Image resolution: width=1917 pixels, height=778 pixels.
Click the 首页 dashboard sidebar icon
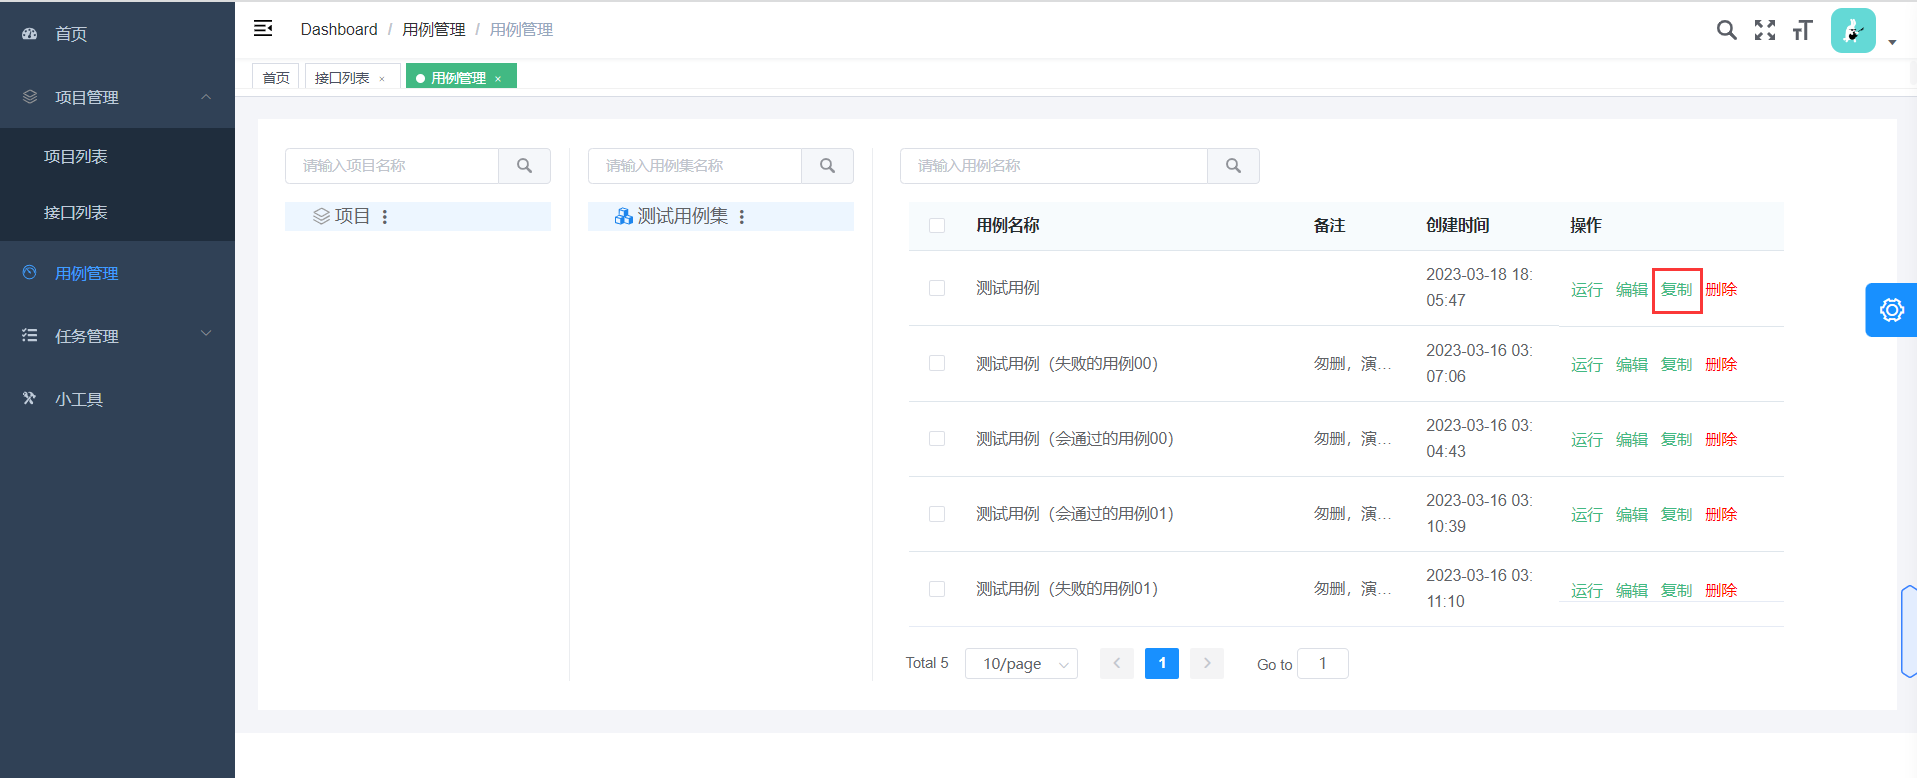29,33
